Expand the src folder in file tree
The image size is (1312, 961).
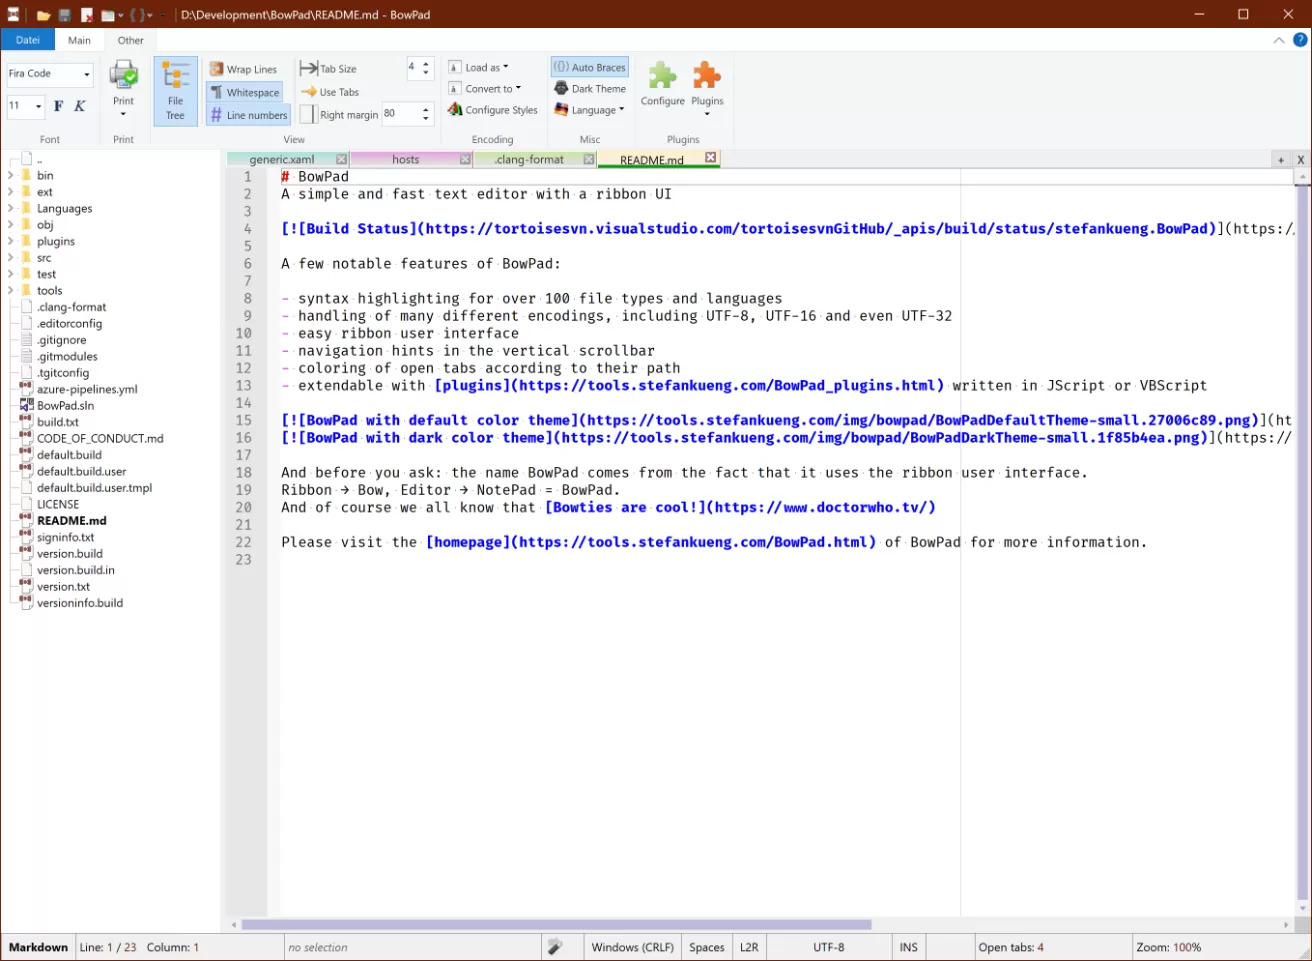tap(11, 258)
